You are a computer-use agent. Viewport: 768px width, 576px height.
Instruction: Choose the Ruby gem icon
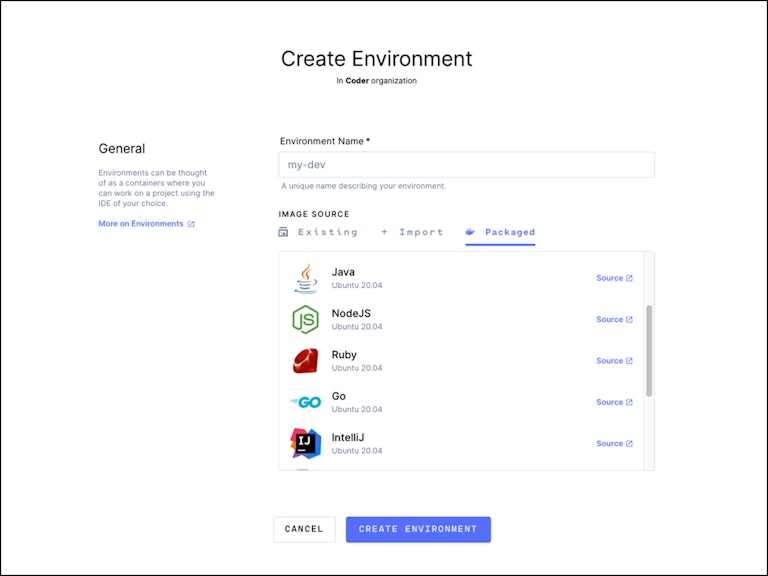(306, 361)
